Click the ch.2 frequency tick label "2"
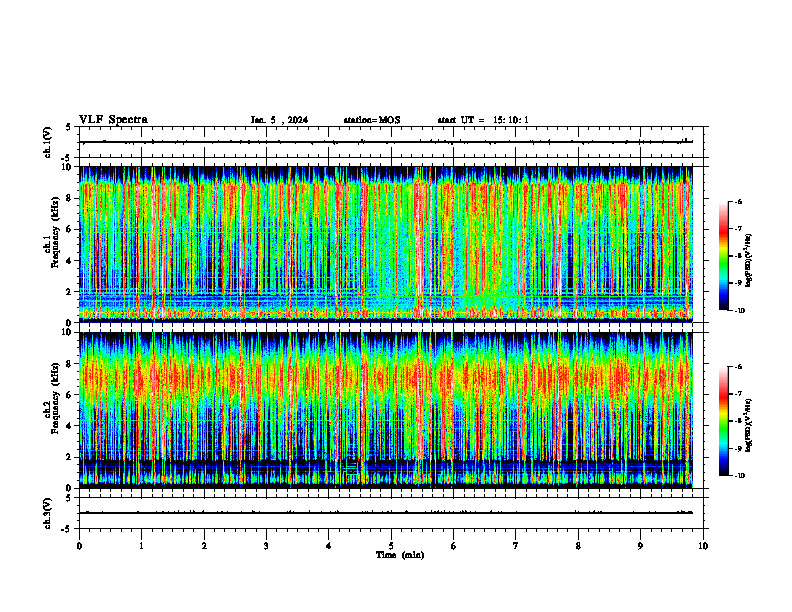 tap(70, 457)
